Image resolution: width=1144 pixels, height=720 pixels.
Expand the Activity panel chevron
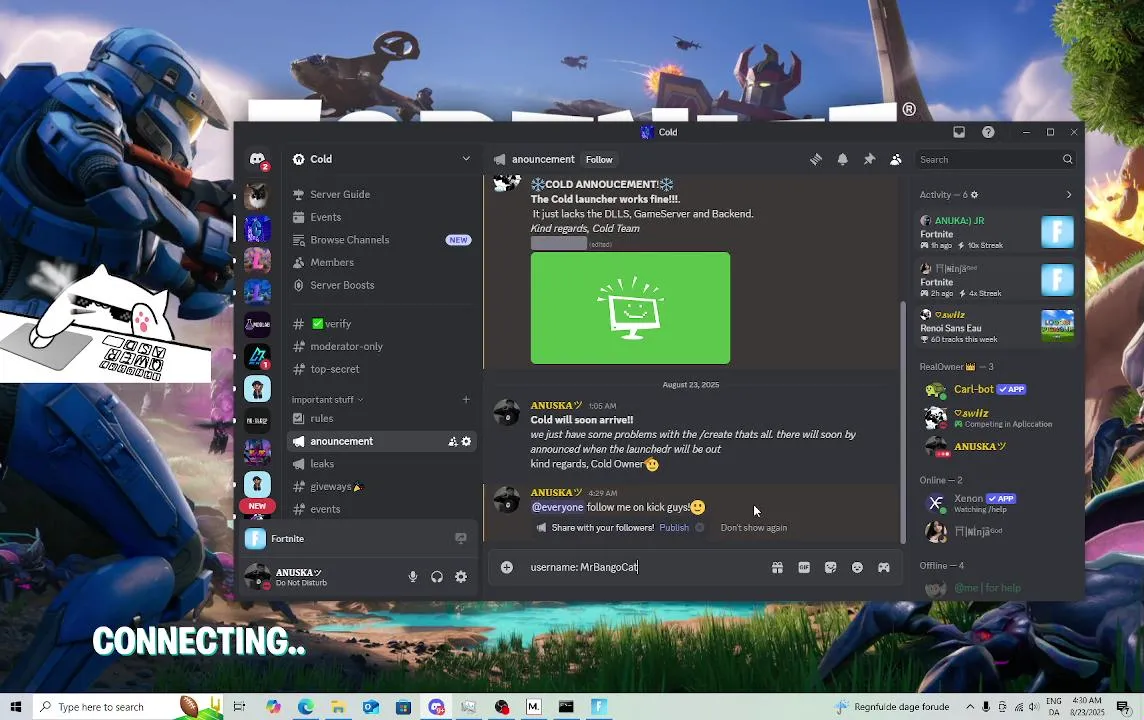click(x=1069, y=195)
